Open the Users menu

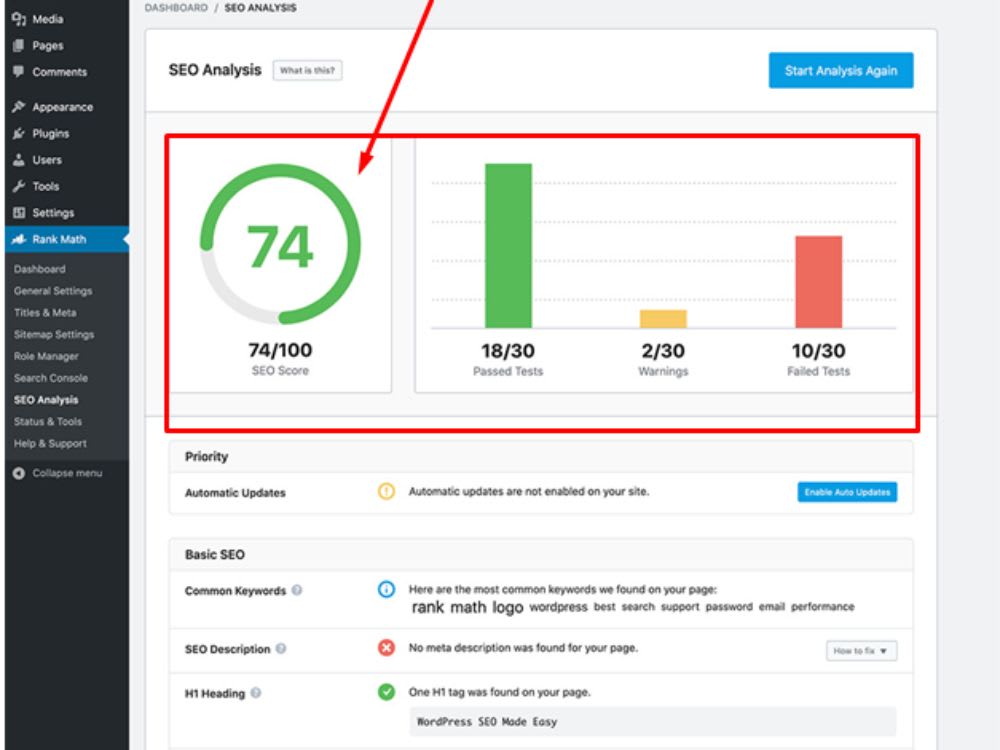point(66,160)
